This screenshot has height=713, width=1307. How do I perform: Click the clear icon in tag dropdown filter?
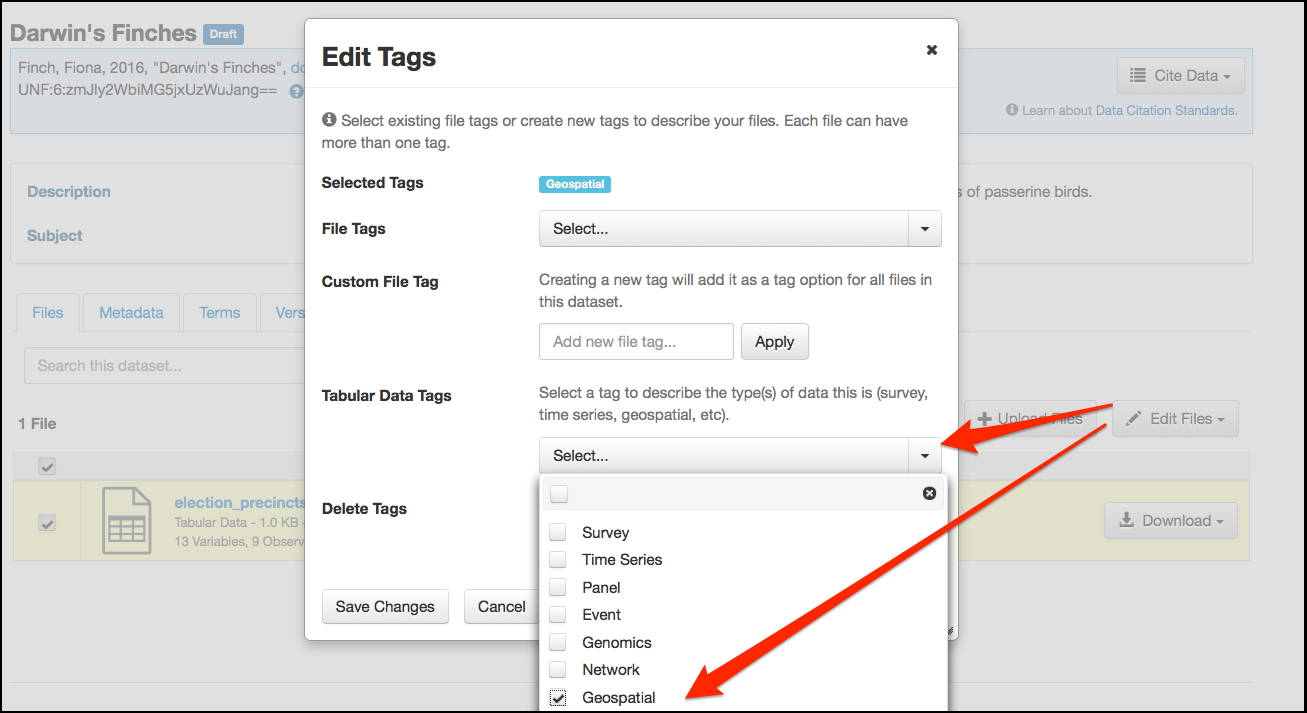pyautogui.click(x=929, y=493)
